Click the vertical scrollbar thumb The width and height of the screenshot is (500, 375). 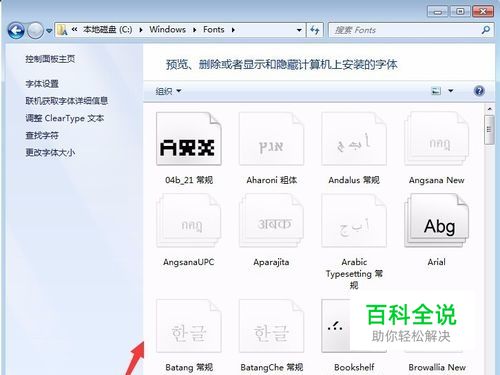(489, 129)
